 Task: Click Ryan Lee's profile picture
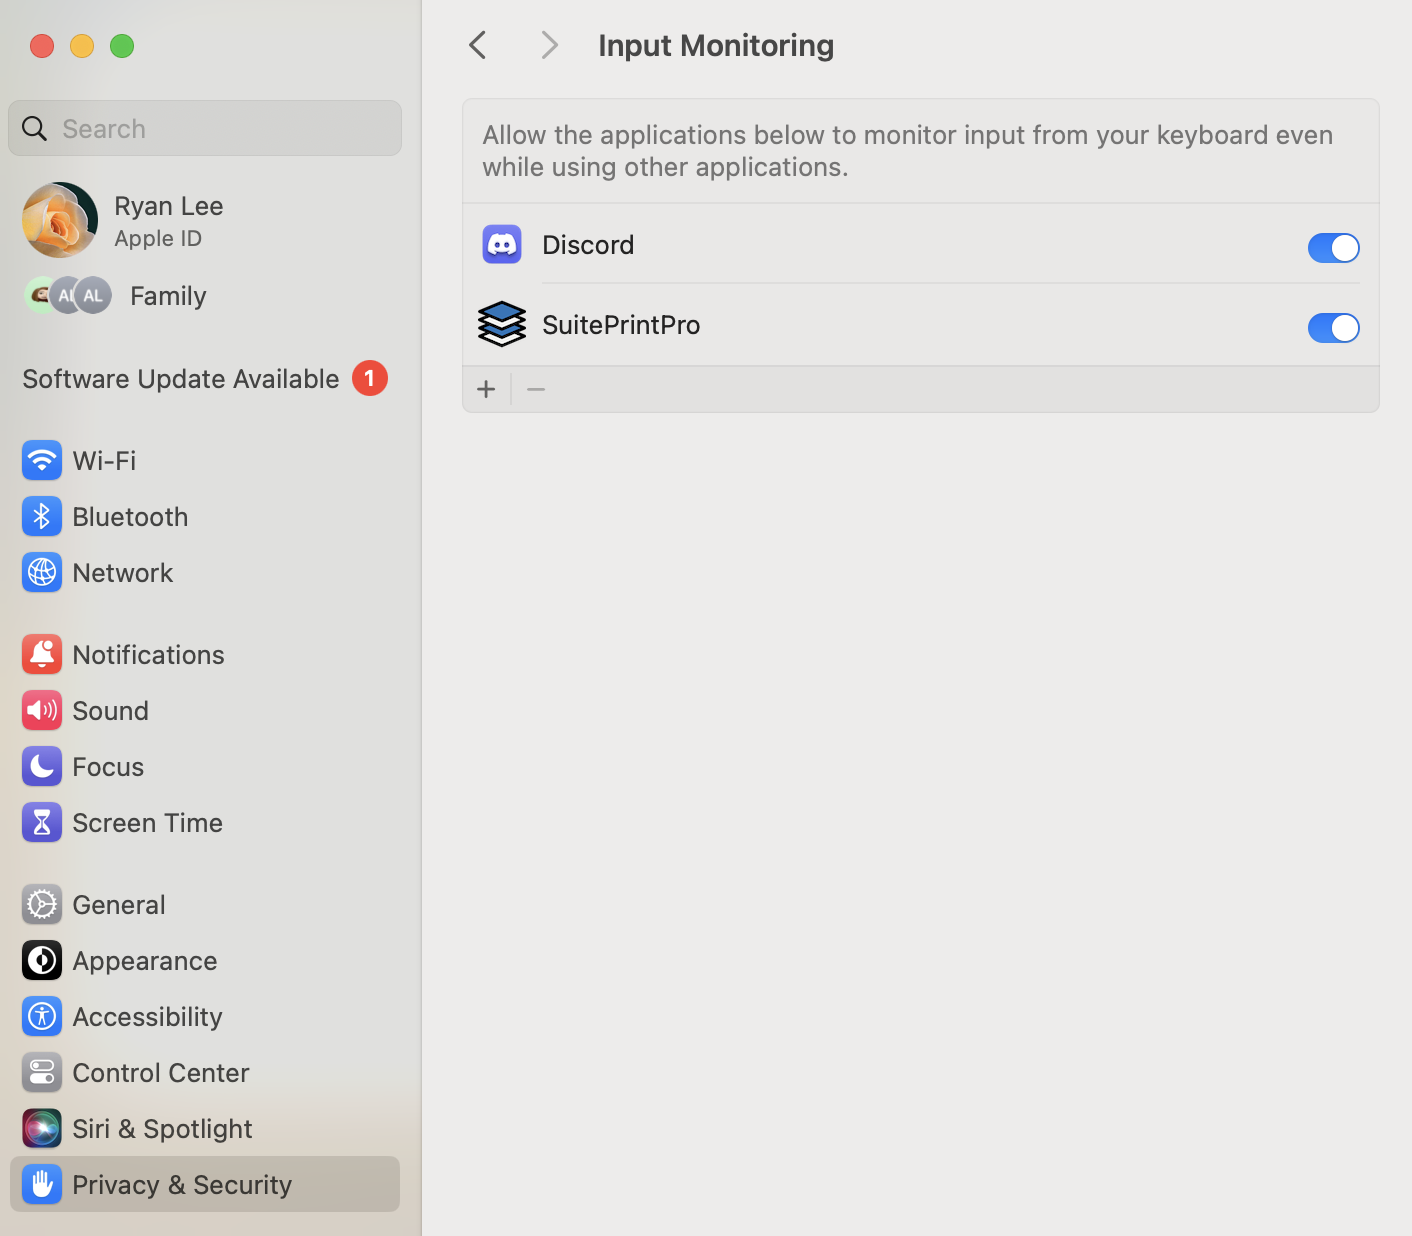60,220
